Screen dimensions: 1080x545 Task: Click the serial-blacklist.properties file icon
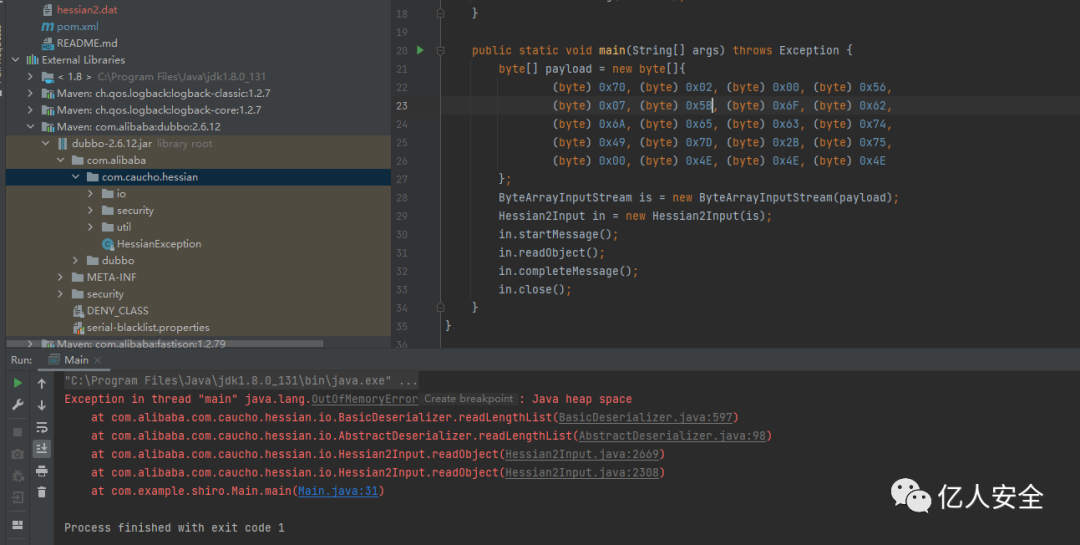[78, 327]
